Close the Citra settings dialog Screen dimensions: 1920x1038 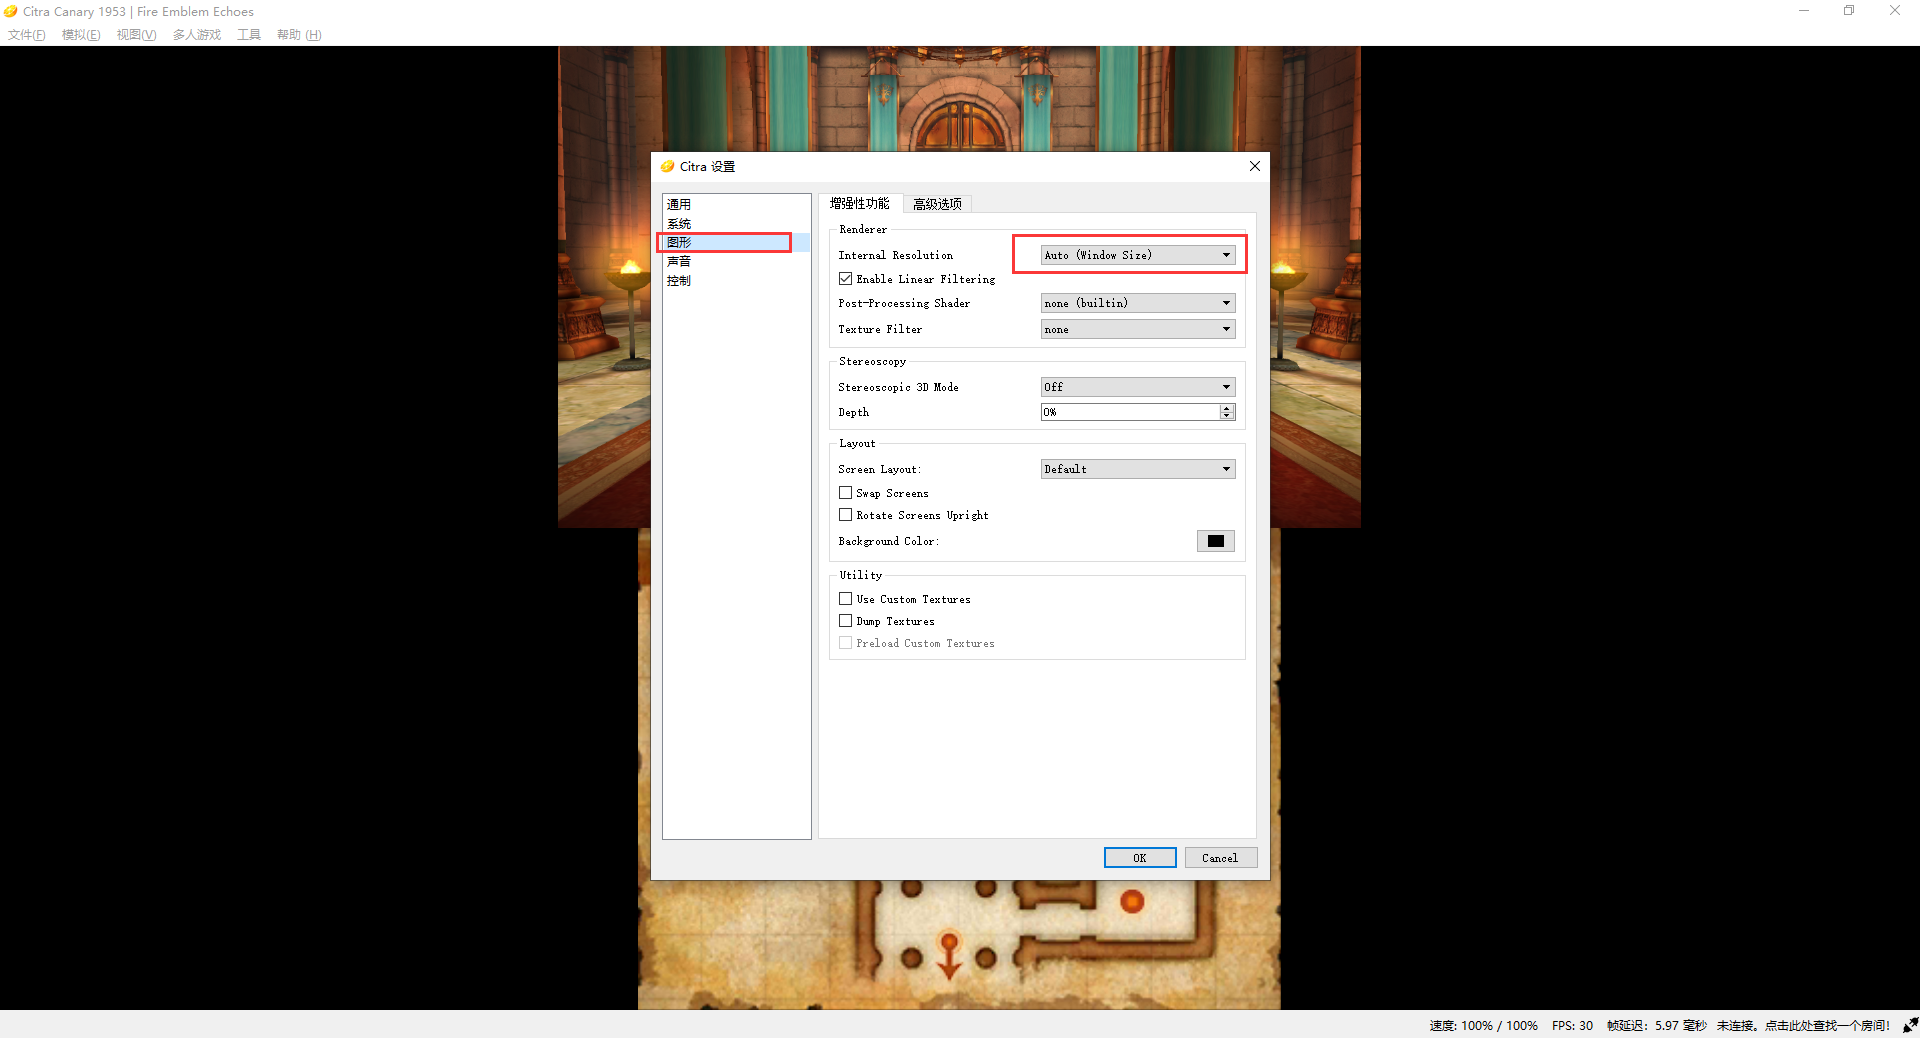[x=1254, y=166]
